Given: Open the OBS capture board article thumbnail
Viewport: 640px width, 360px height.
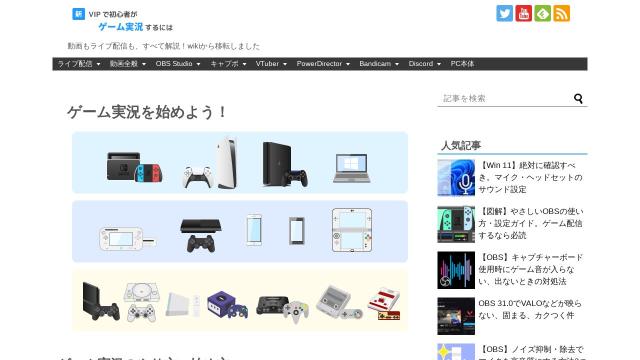Looking at the screenshot, I should 456,270.
